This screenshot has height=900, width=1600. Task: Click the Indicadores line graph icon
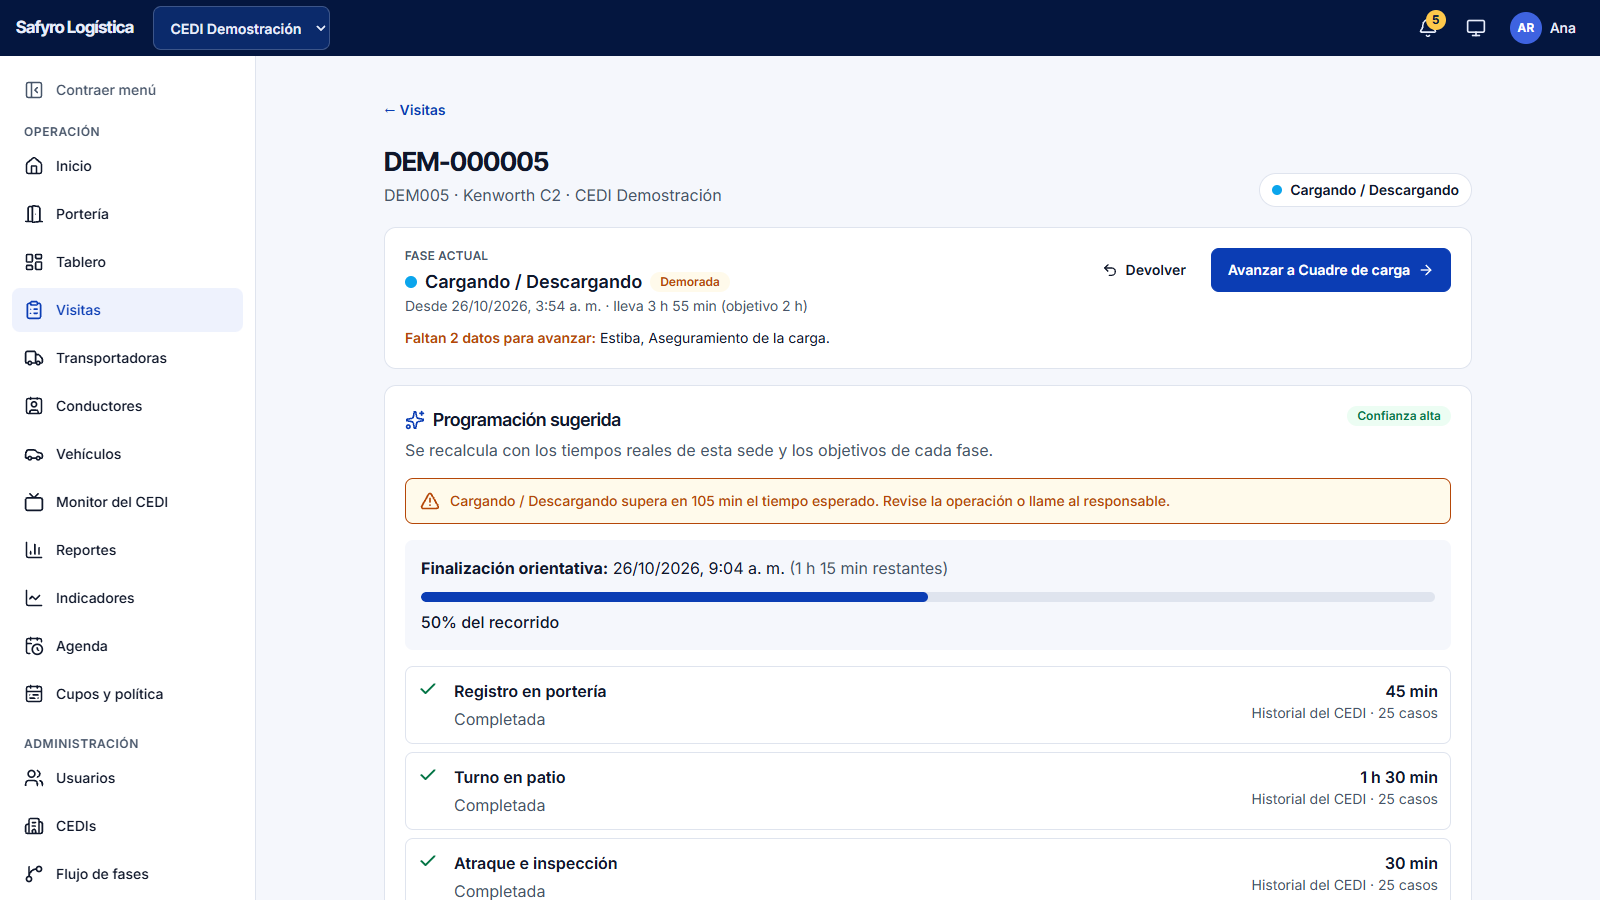(x=34, y=598)
